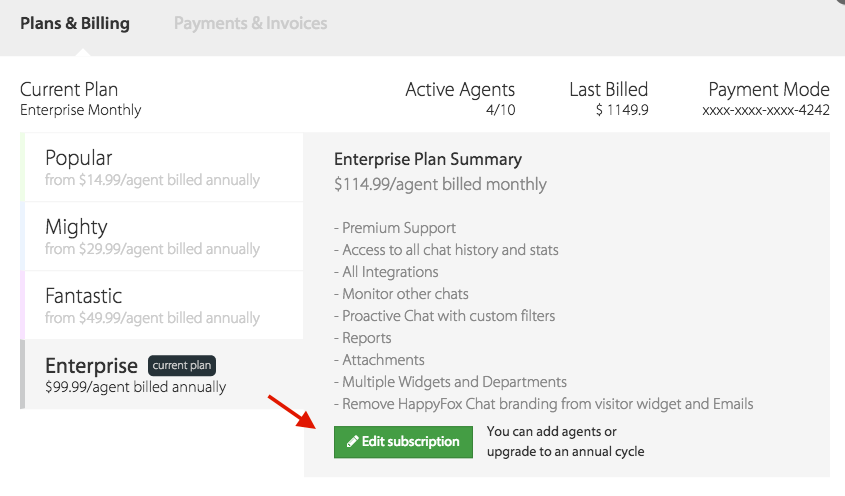This screenshot has height=496, width=845.
Task: Select the Fantastic plan
Action: click(x=162, y=305)
